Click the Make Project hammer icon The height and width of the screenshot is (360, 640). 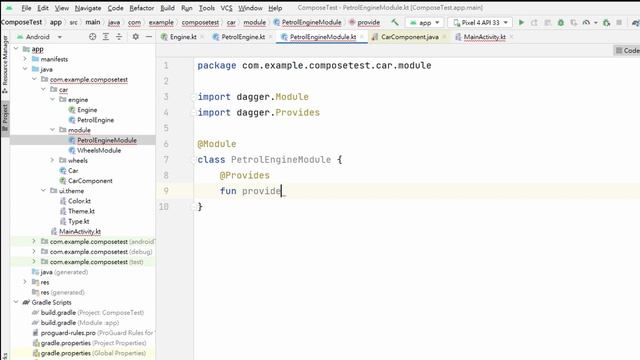395,22
